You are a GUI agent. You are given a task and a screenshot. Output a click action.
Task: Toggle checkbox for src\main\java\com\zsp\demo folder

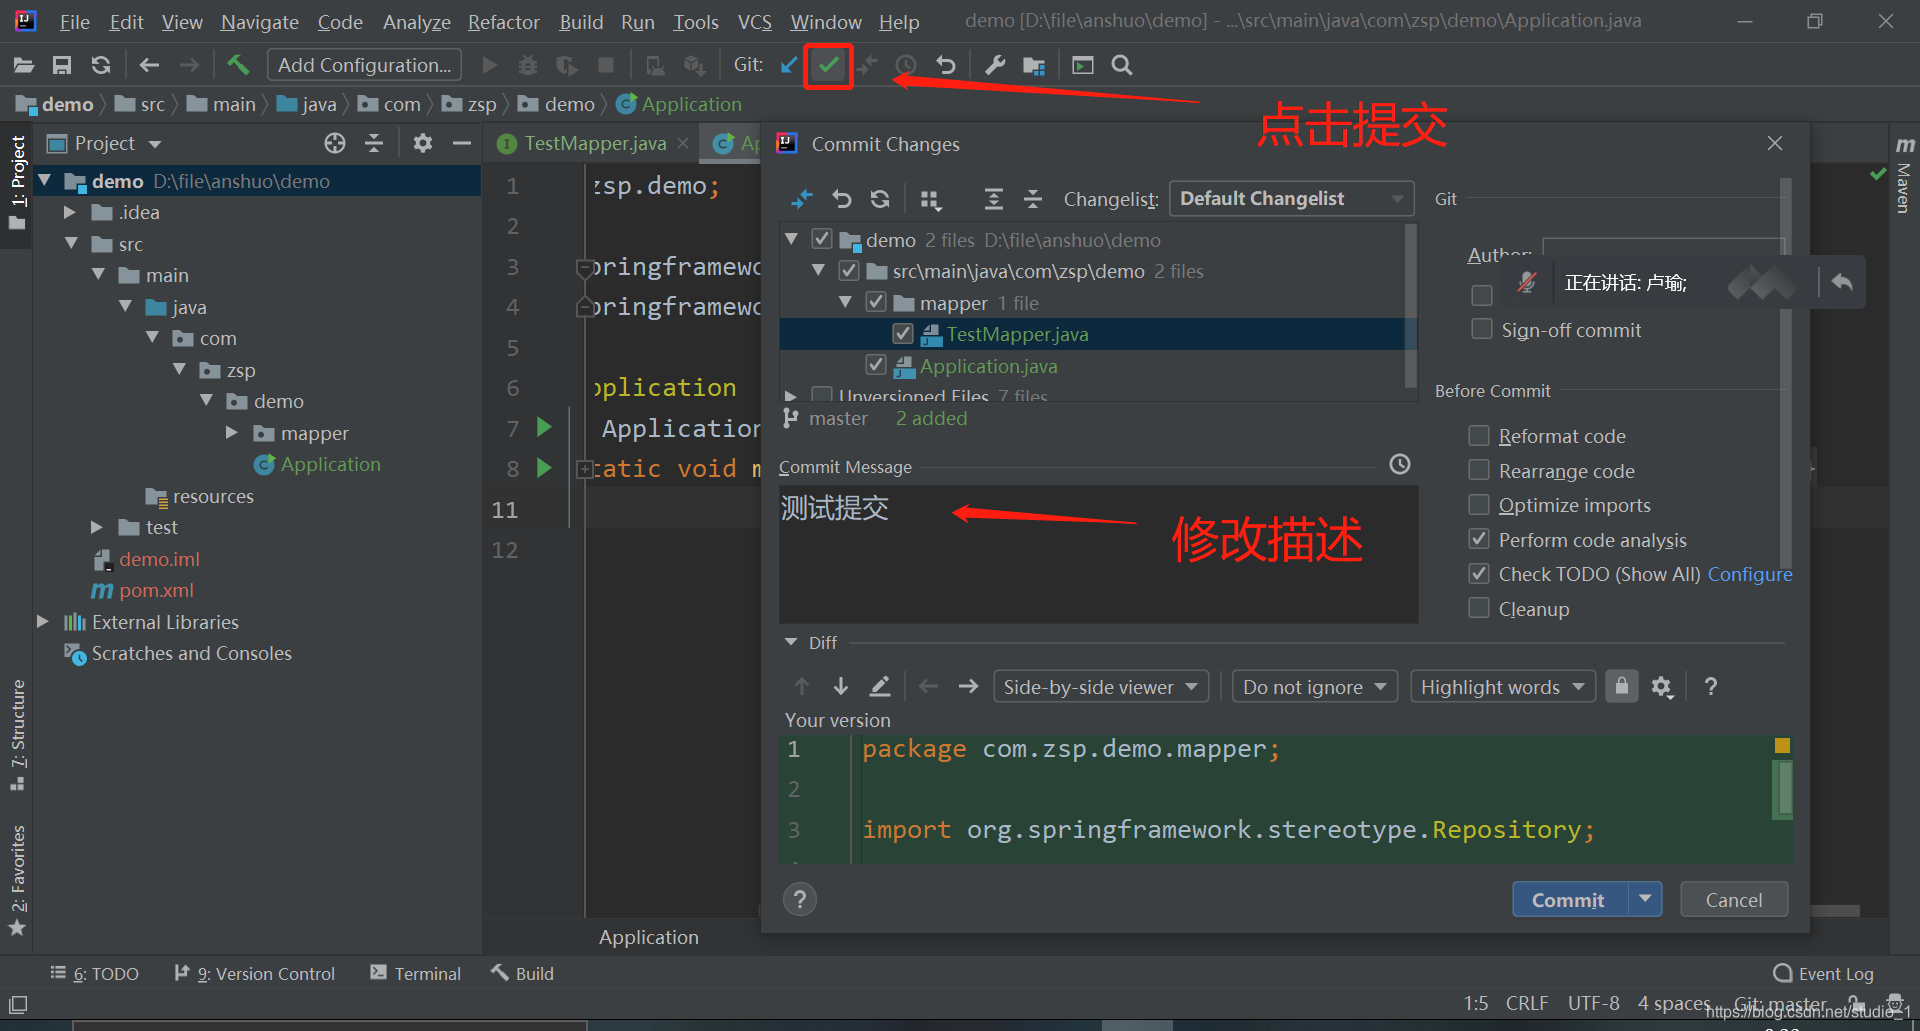[849, 270]
